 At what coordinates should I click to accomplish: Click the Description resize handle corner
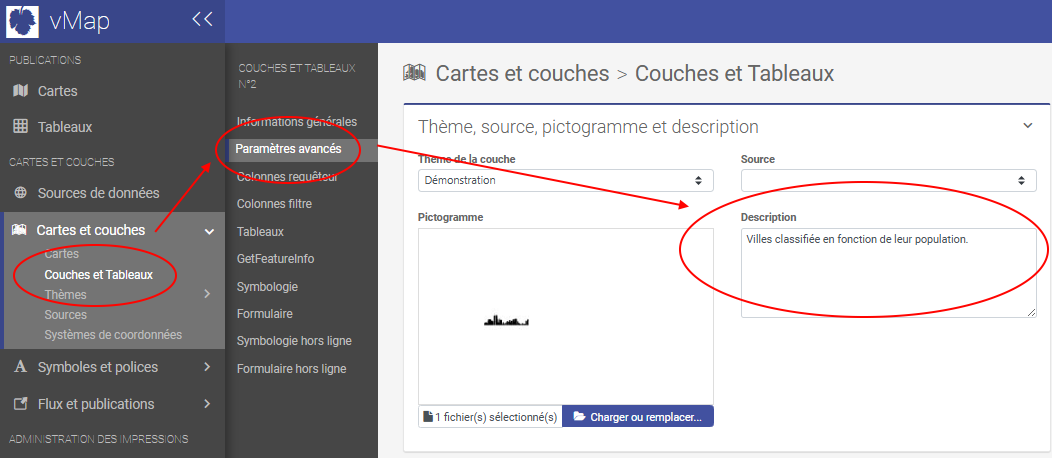[1031, 313]
